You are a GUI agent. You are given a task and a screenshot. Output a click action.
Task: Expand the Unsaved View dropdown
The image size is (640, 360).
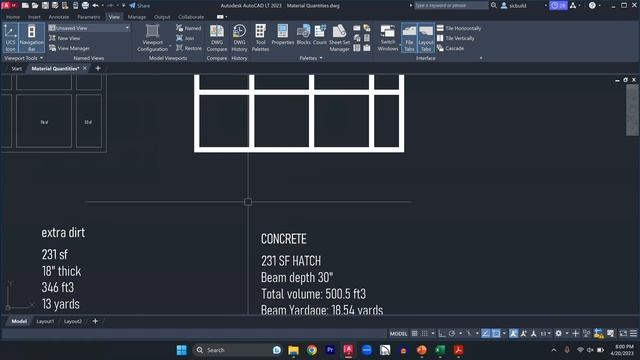127,28
